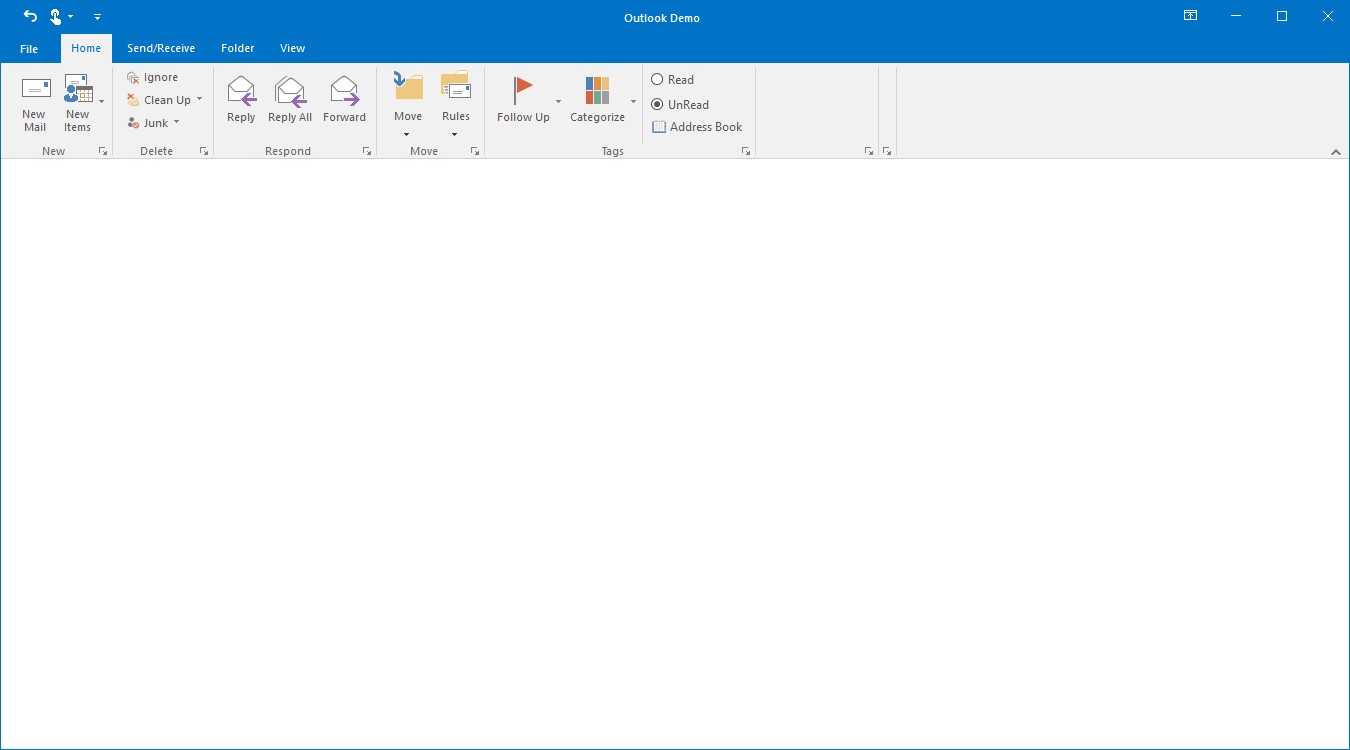Collapse the ribbon with the chevron
This screenshot has height=750, width=1350.
click(x=1336, y=152)
